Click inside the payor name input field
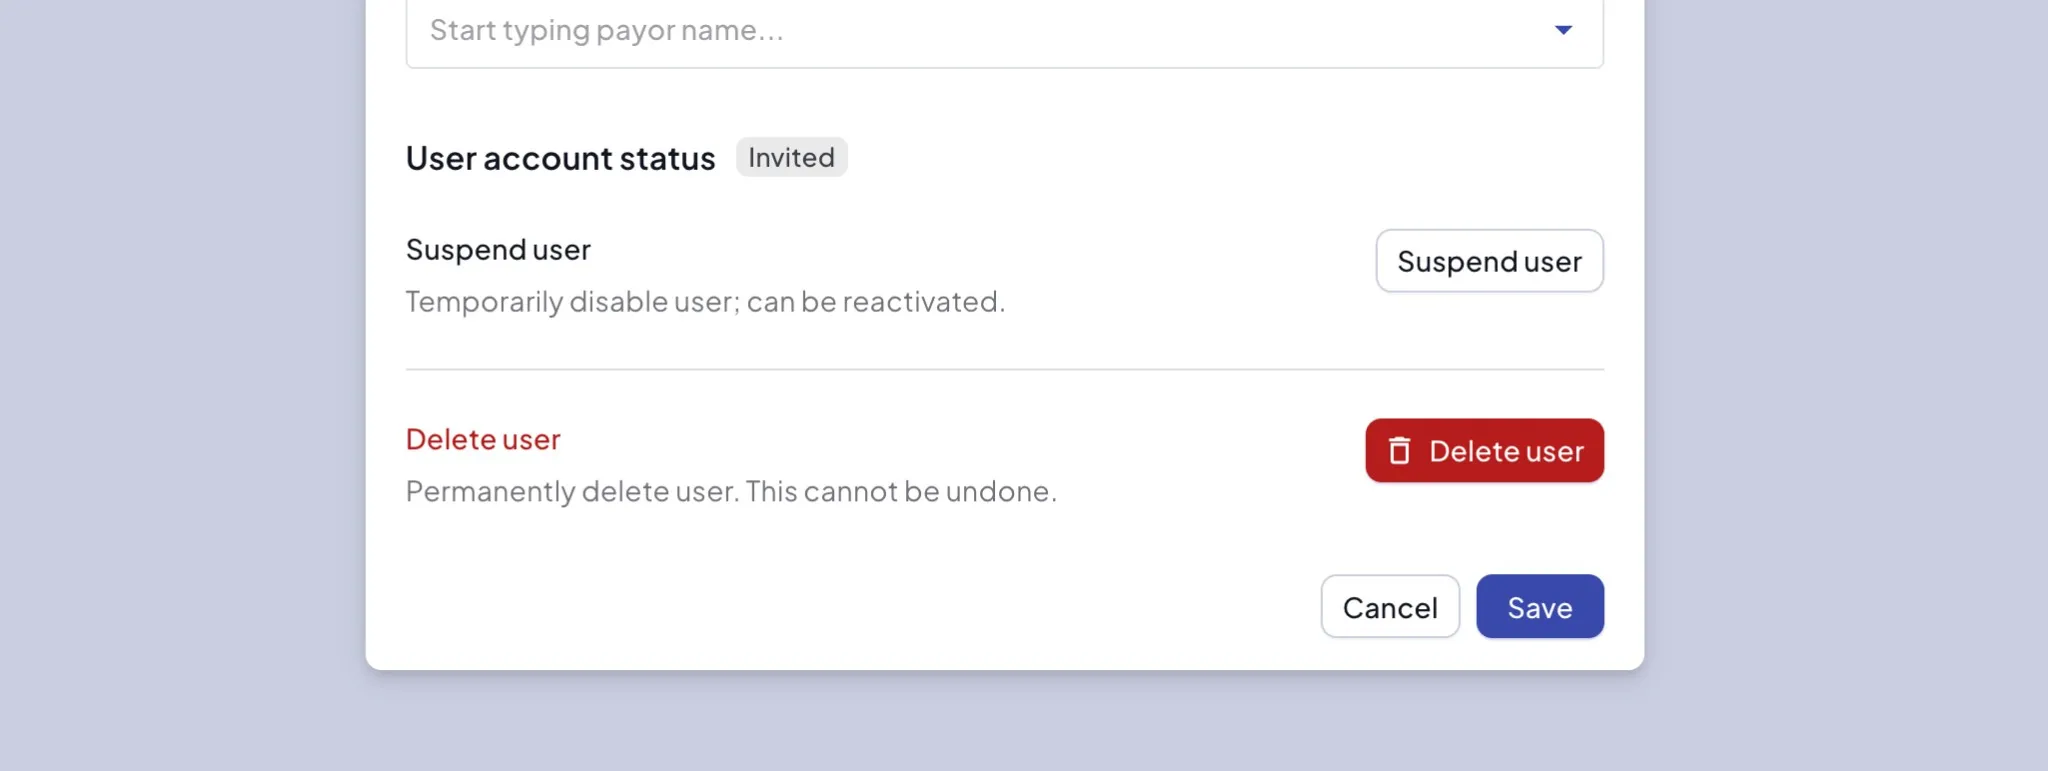 pyautogui.click(x=900, y=30)
